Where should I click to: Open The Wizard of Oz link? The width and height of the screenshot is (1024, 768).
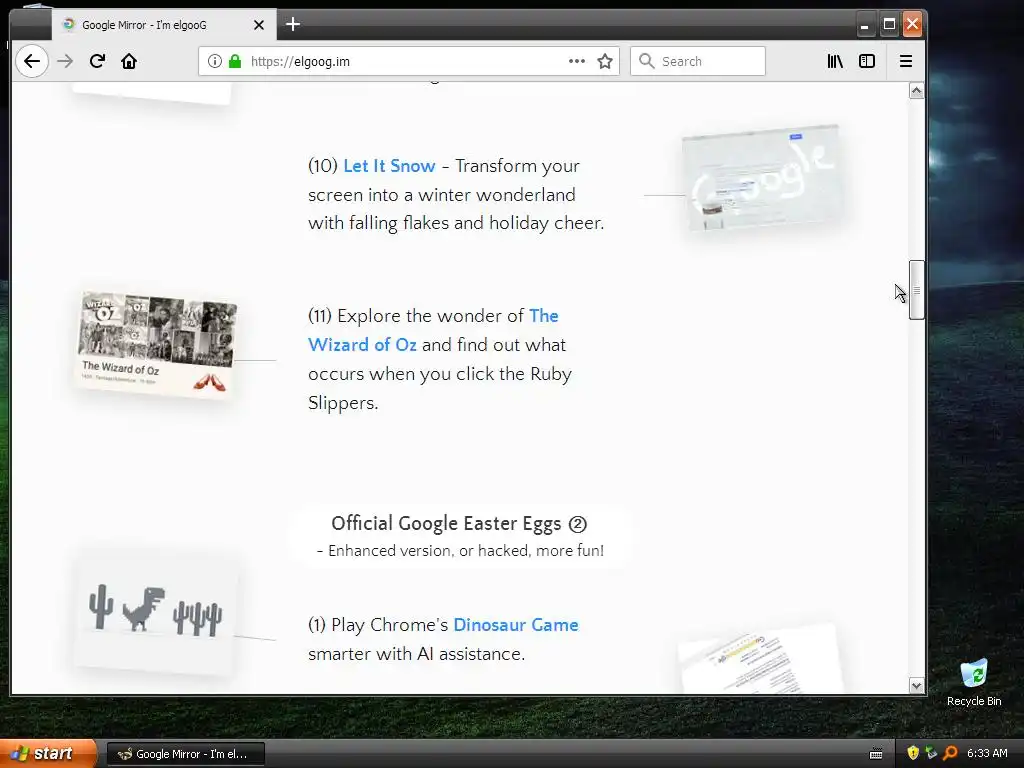tap(433, 330)
